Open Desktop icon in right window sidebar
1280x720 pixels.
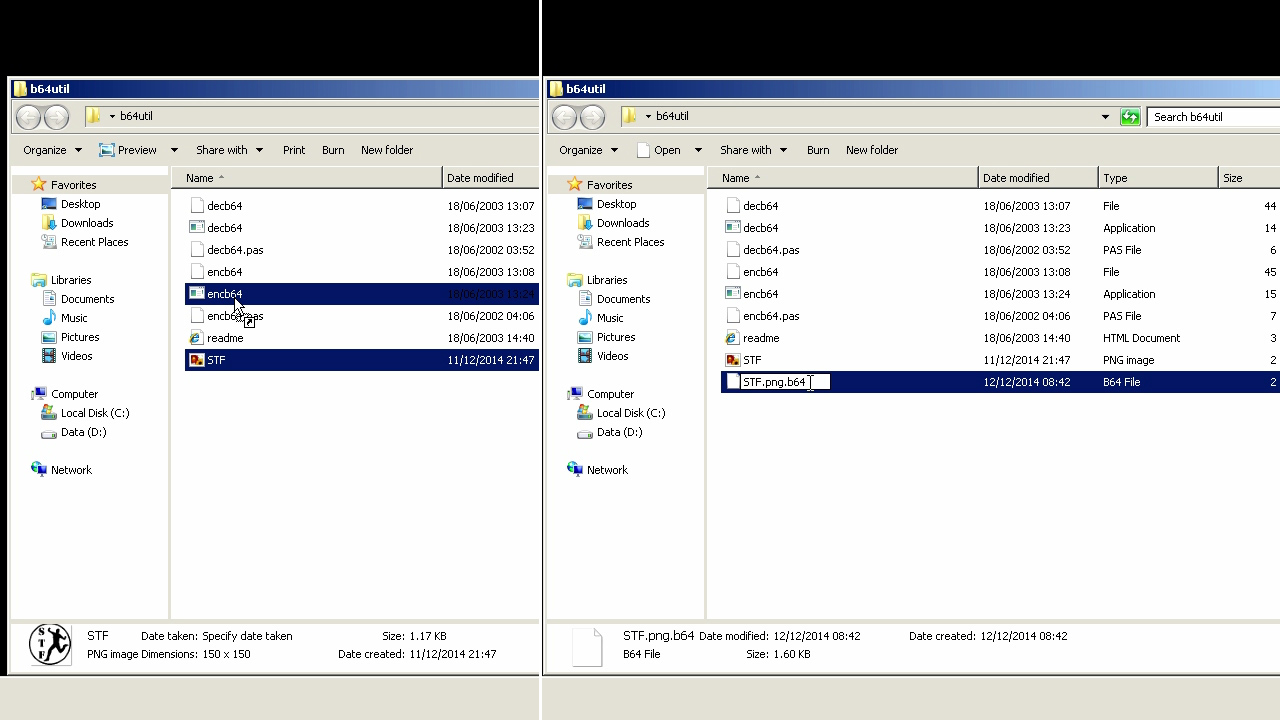(585, 204)
